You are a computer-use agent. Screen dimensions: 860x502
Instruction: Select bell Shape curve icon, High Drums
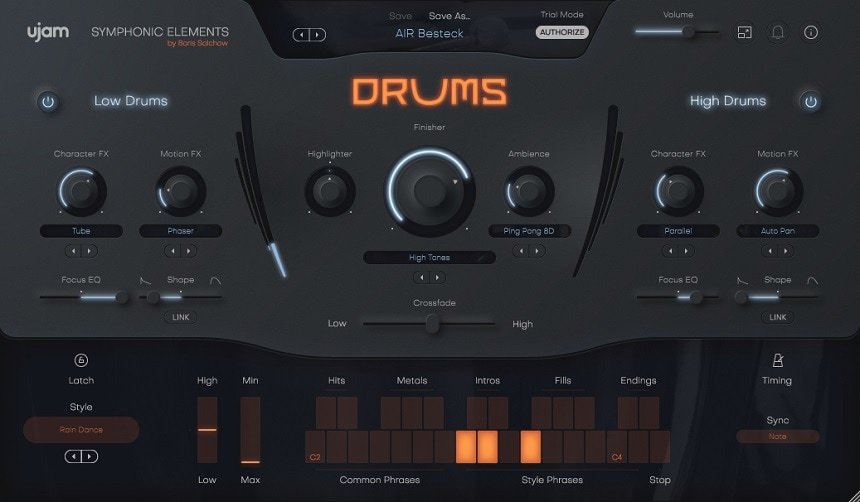812,280
